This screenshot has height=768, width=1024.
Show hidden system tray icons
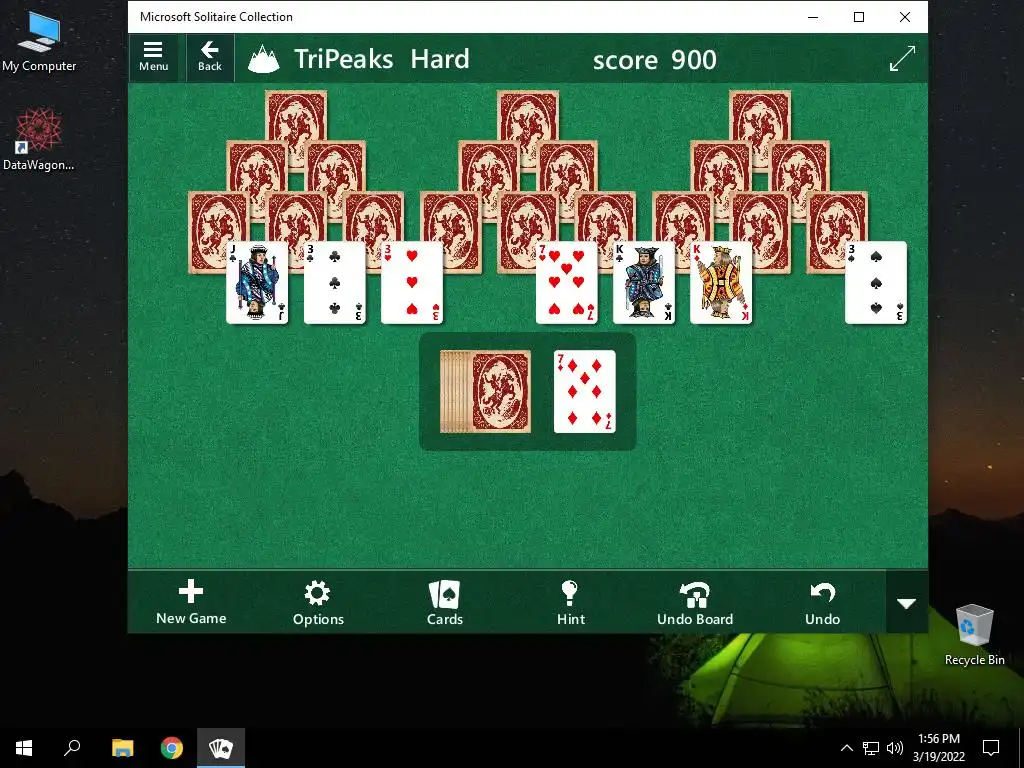(x=846, y=748)
